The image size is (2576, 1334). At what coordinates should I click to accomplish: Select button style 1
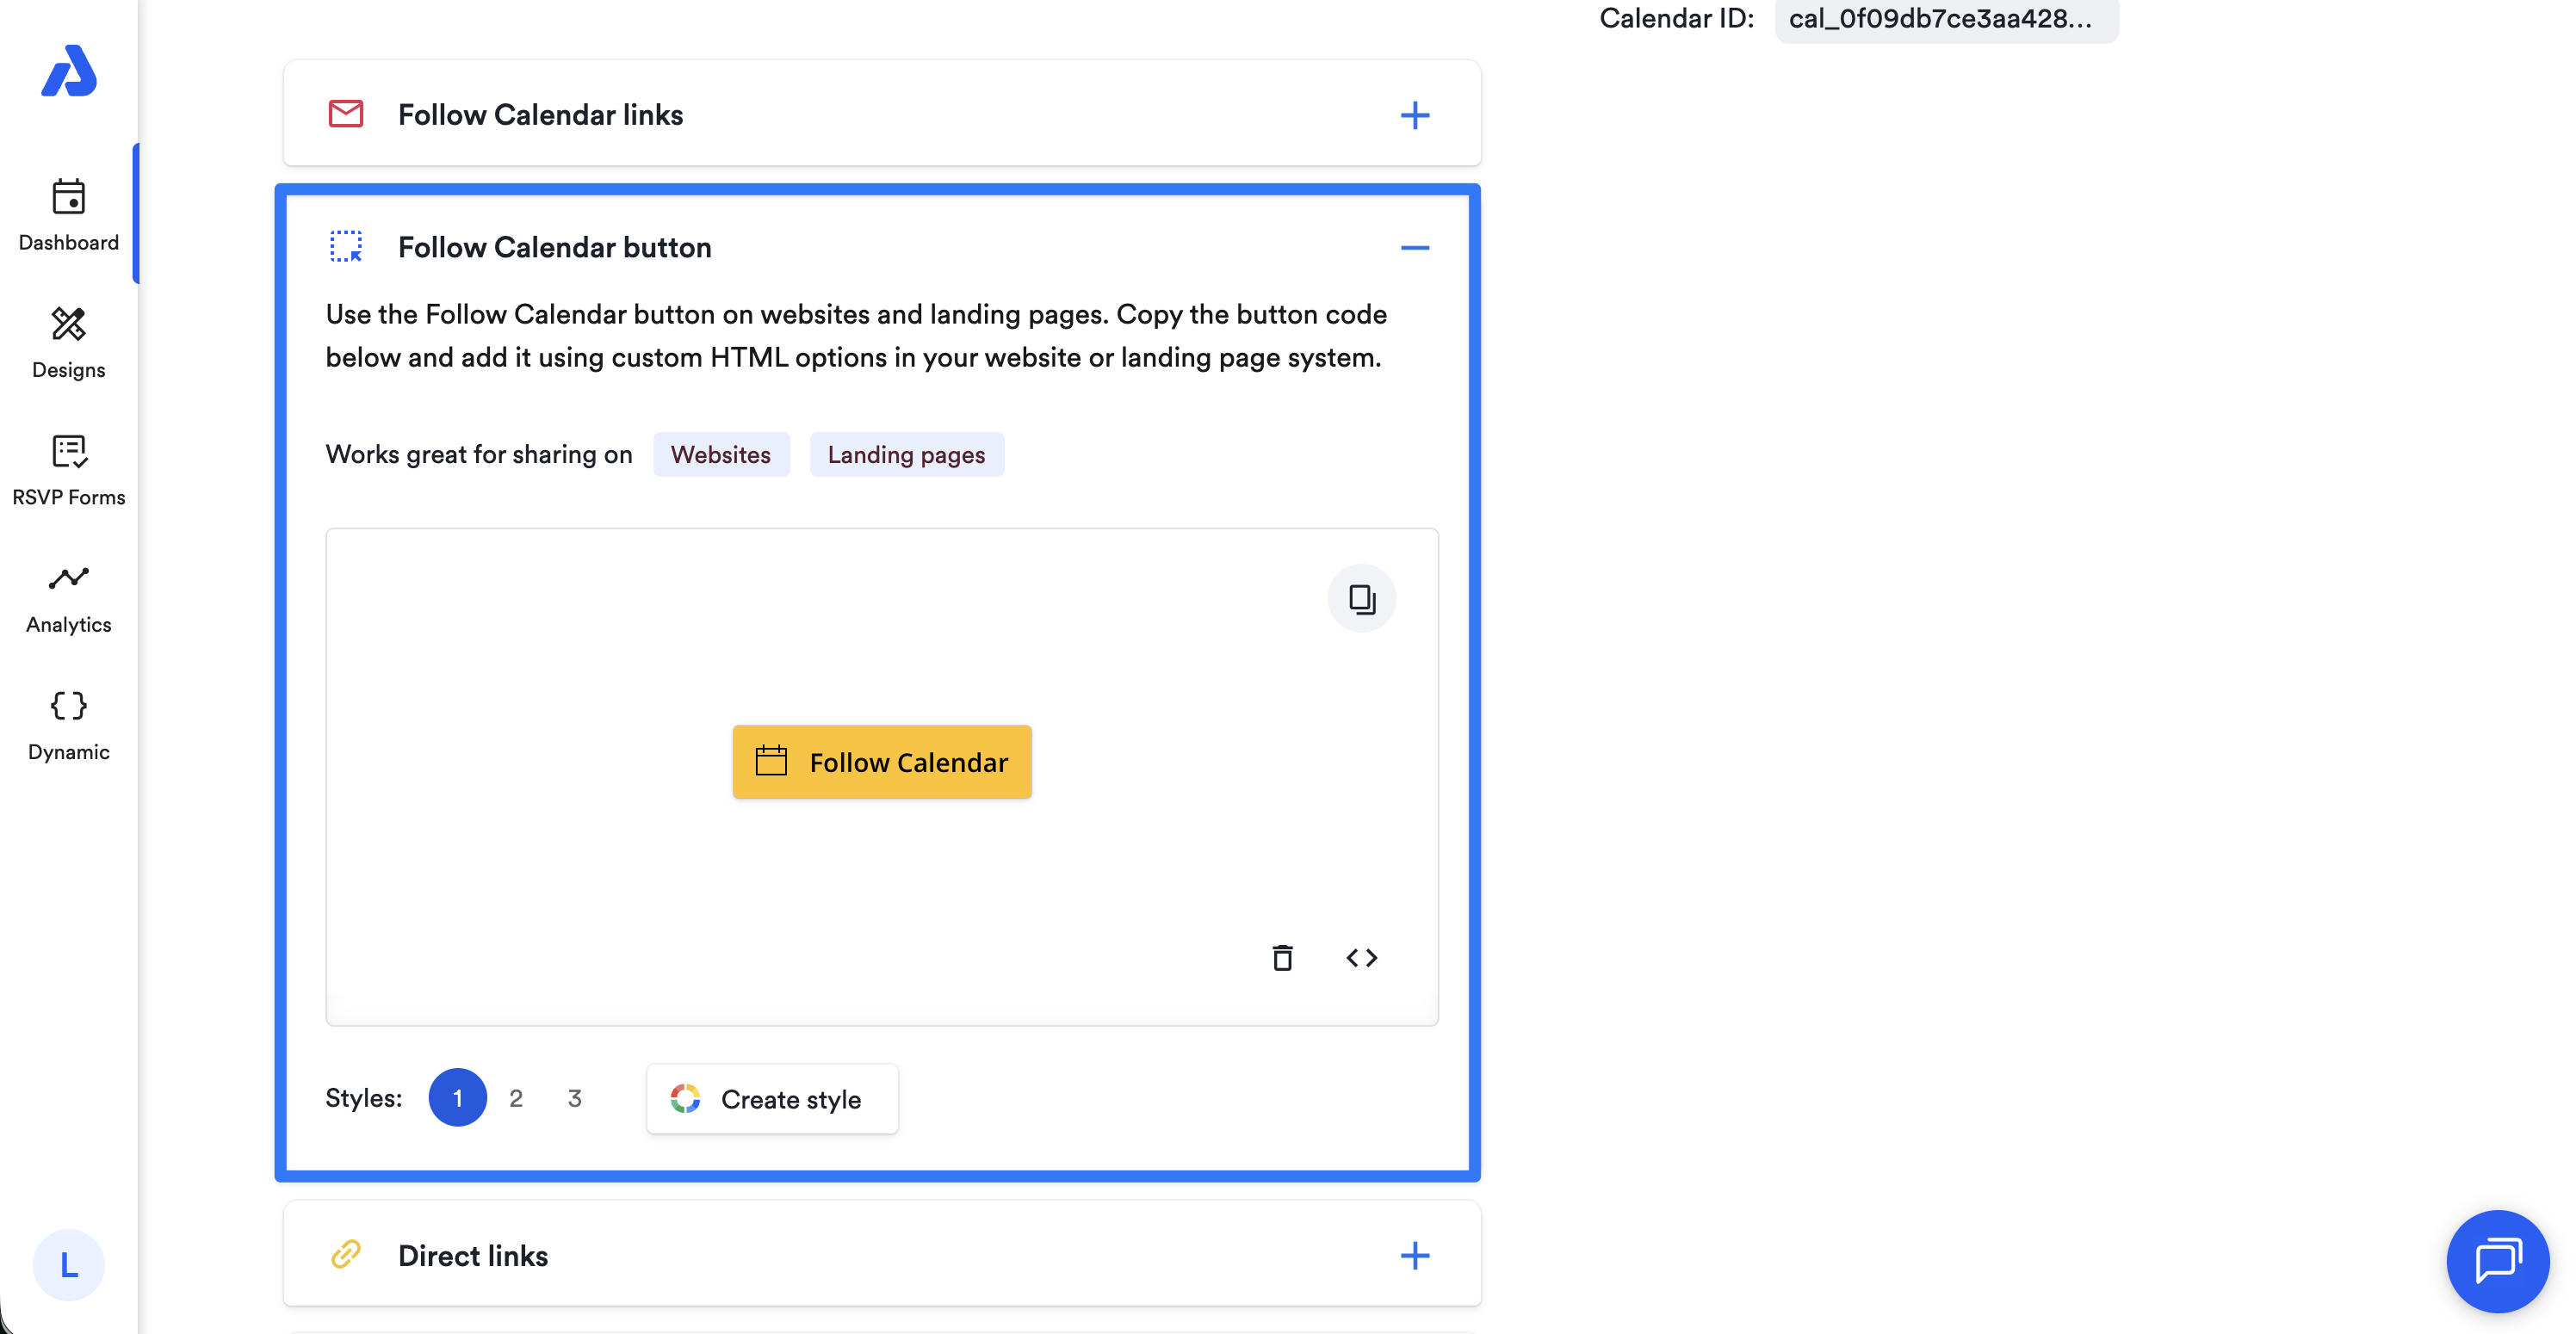(457, 1097)
